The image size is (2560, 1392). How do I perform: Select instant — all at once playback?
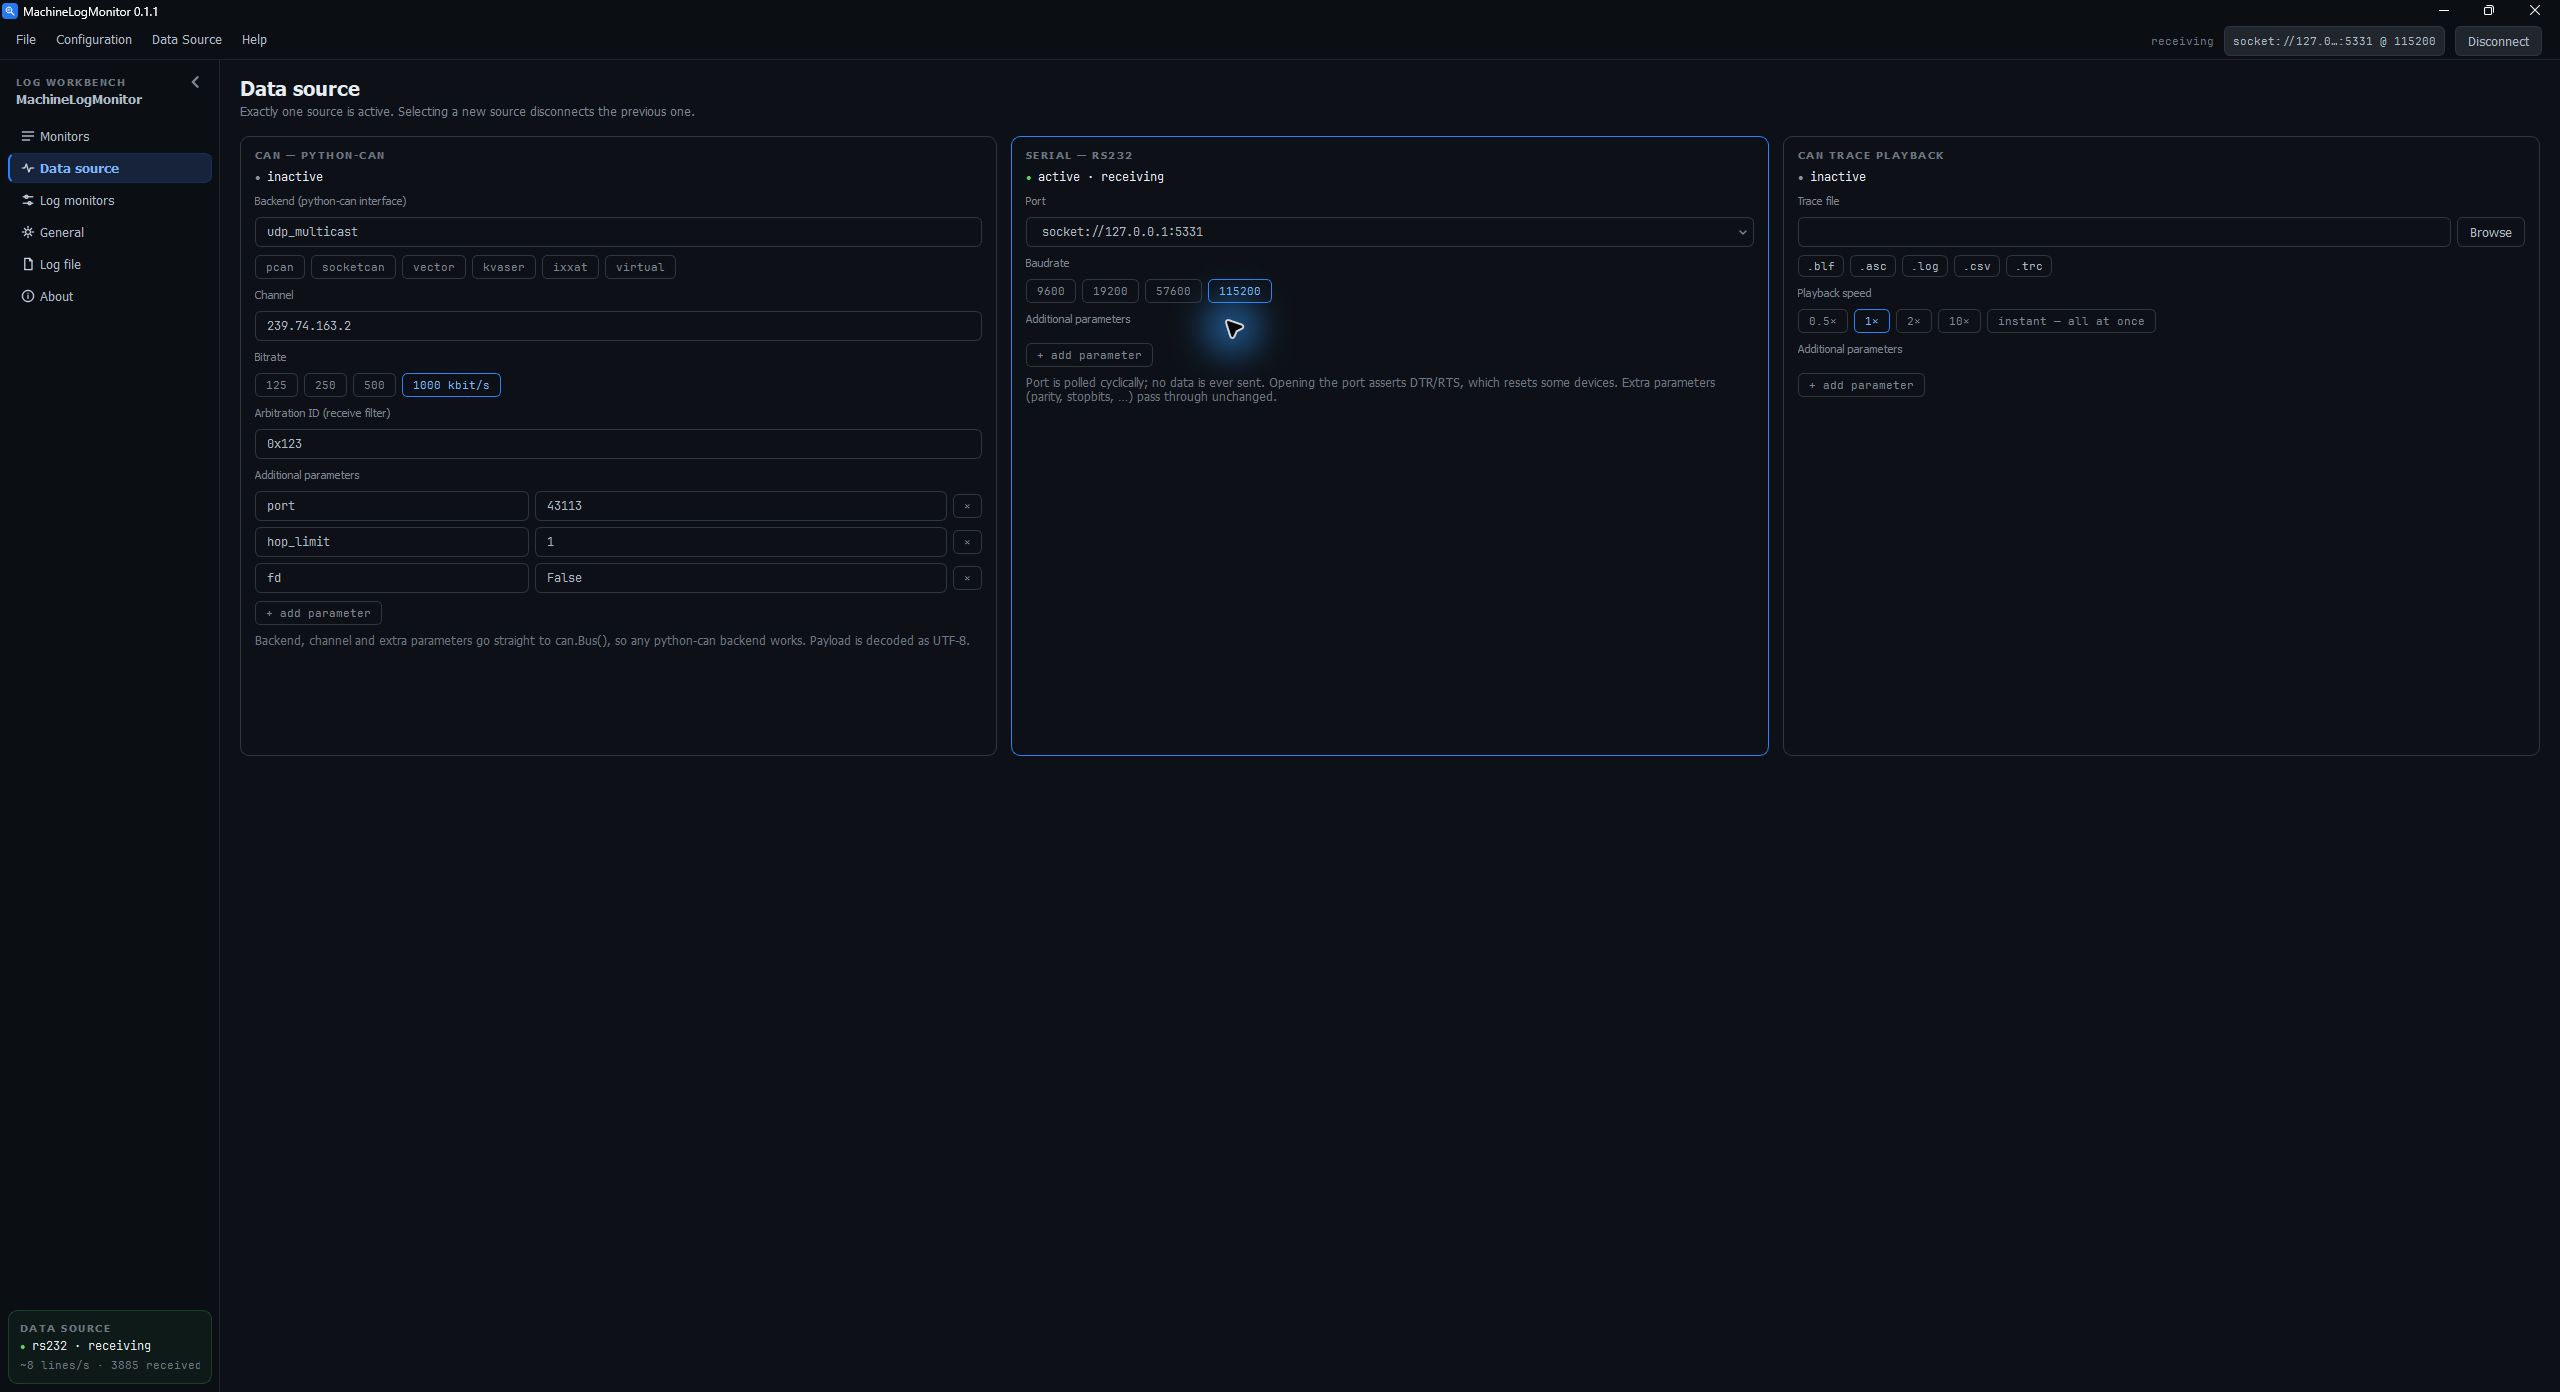point(2070,321)
